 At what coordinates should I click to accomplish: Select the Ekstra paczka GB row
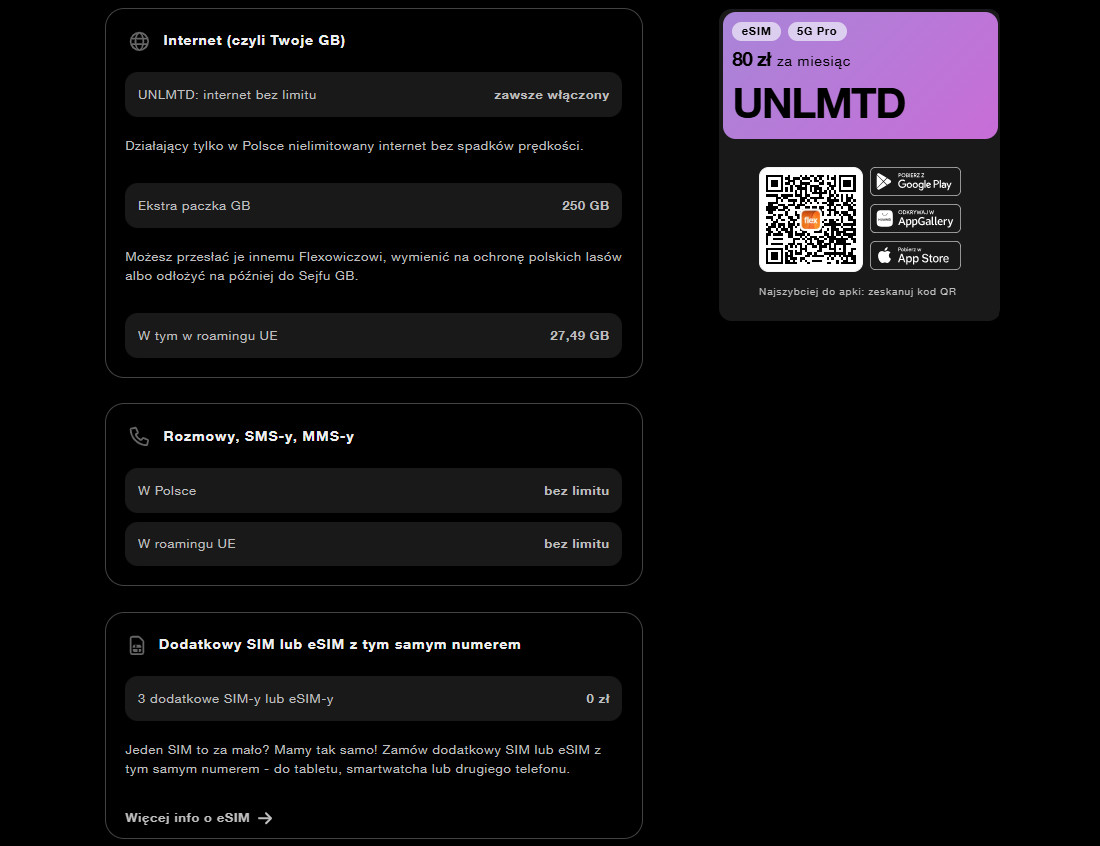[373, 206]
